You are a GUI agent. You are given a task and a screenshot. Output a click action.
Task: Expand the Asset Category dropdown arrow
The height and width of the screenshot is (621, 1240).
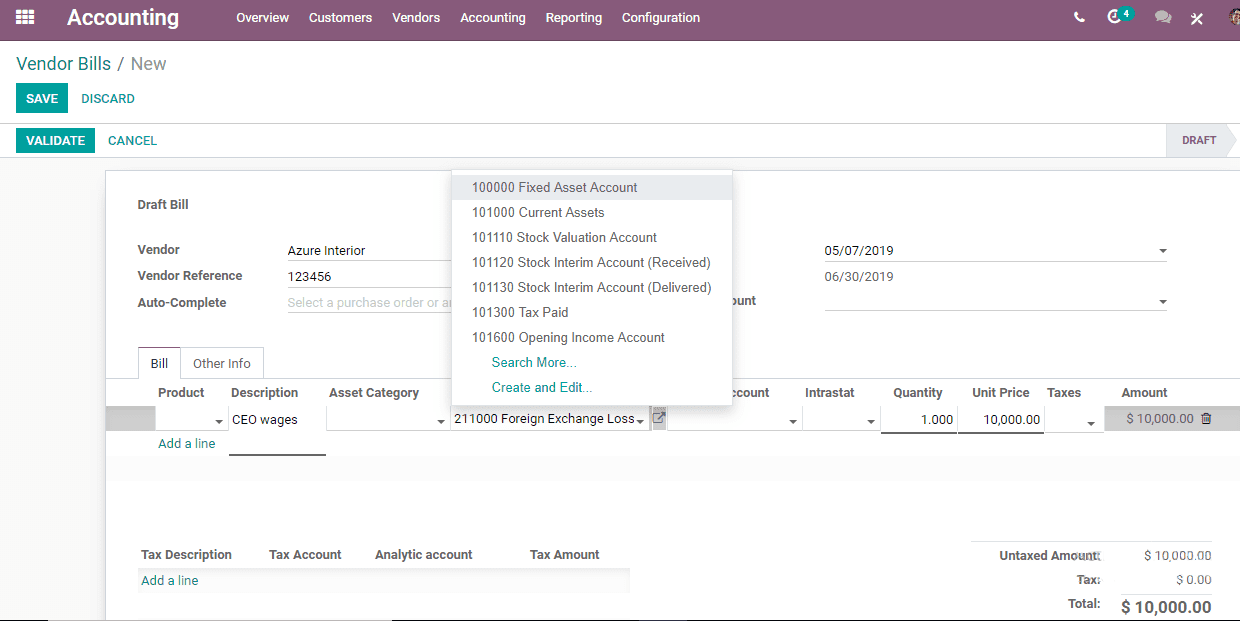(x=441, y=422)
